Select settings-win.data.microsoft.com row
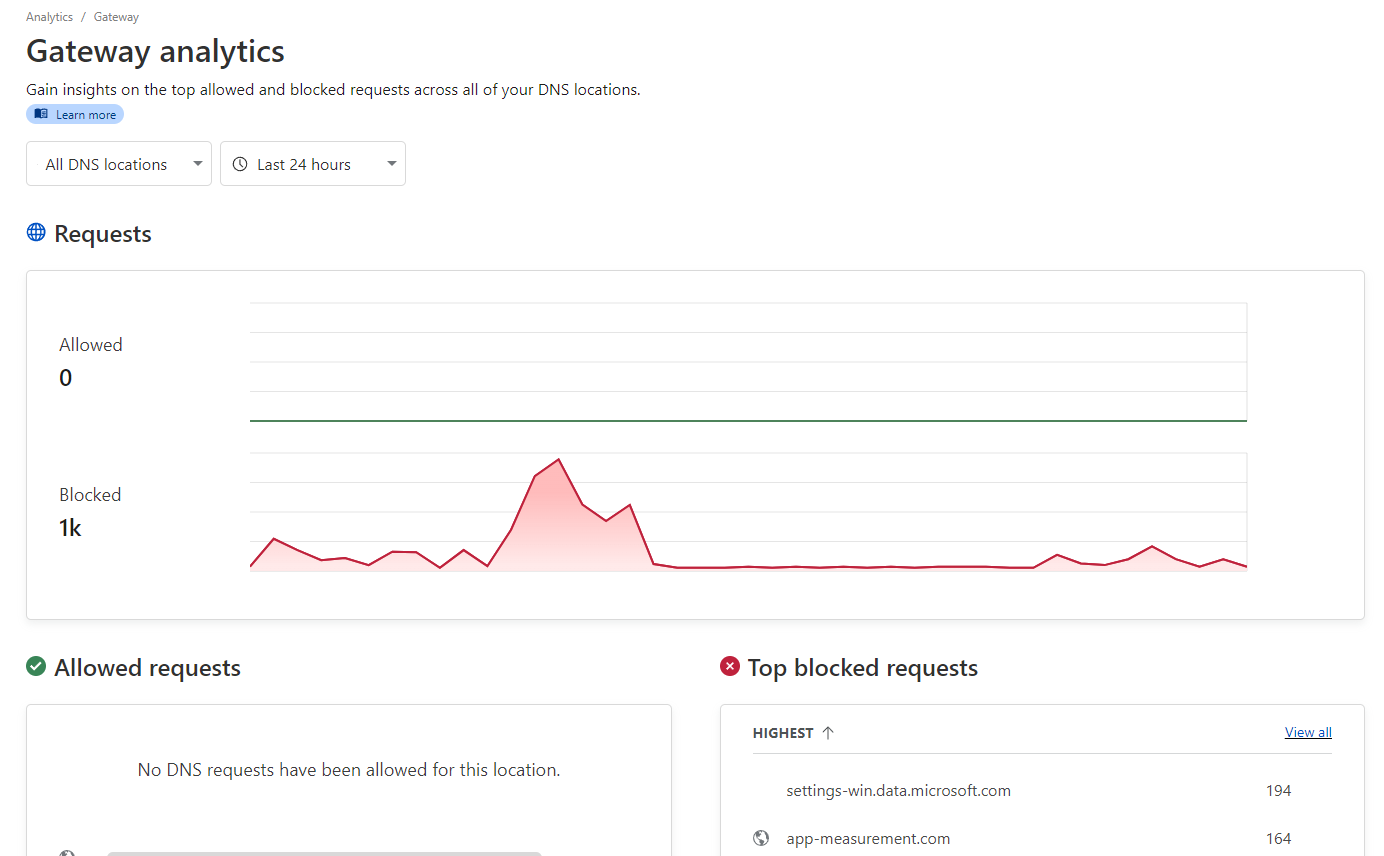 click(x=1042, y=790)
